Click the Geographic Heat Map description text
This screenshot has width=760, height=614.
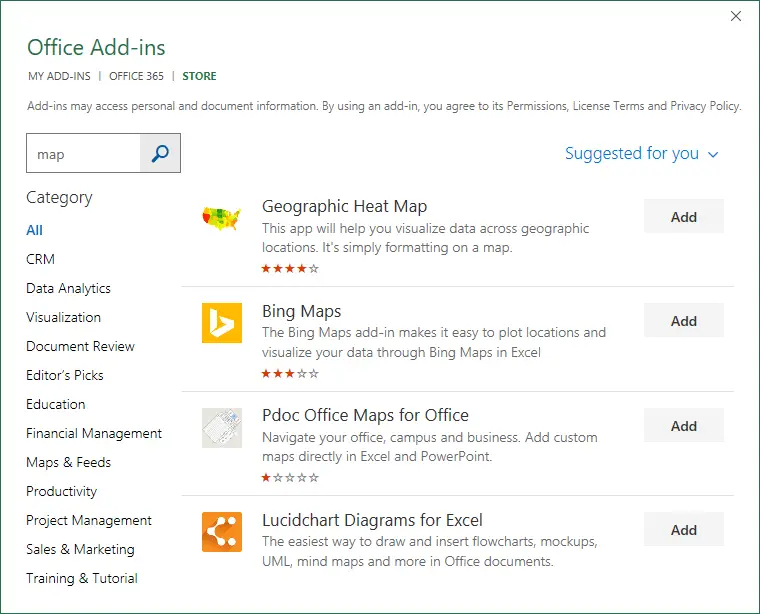pos(426,238)
